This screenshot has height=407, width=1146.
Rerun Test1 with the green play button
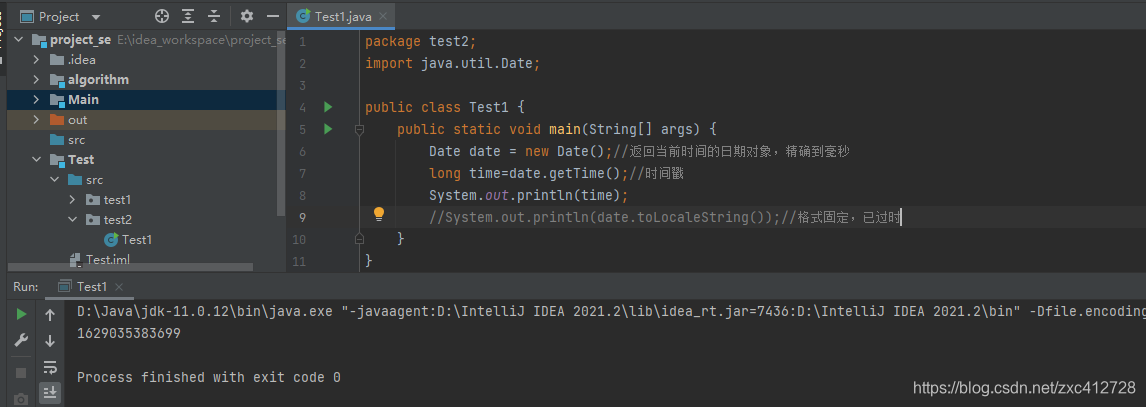21,314
